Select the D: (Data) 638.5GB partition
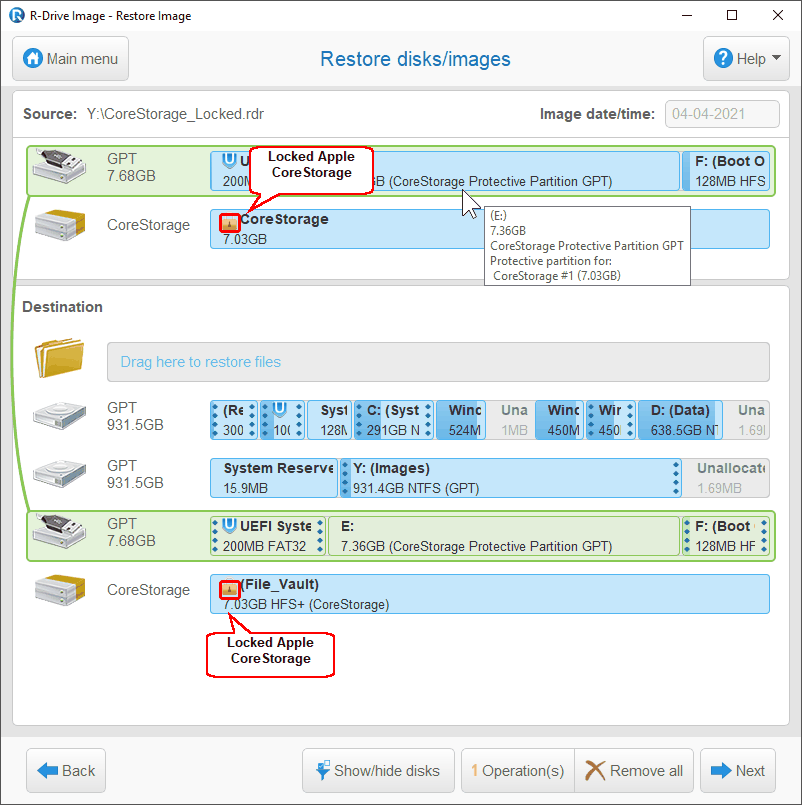The height and width of the screenshot is (805, 802). click(680, 420)
